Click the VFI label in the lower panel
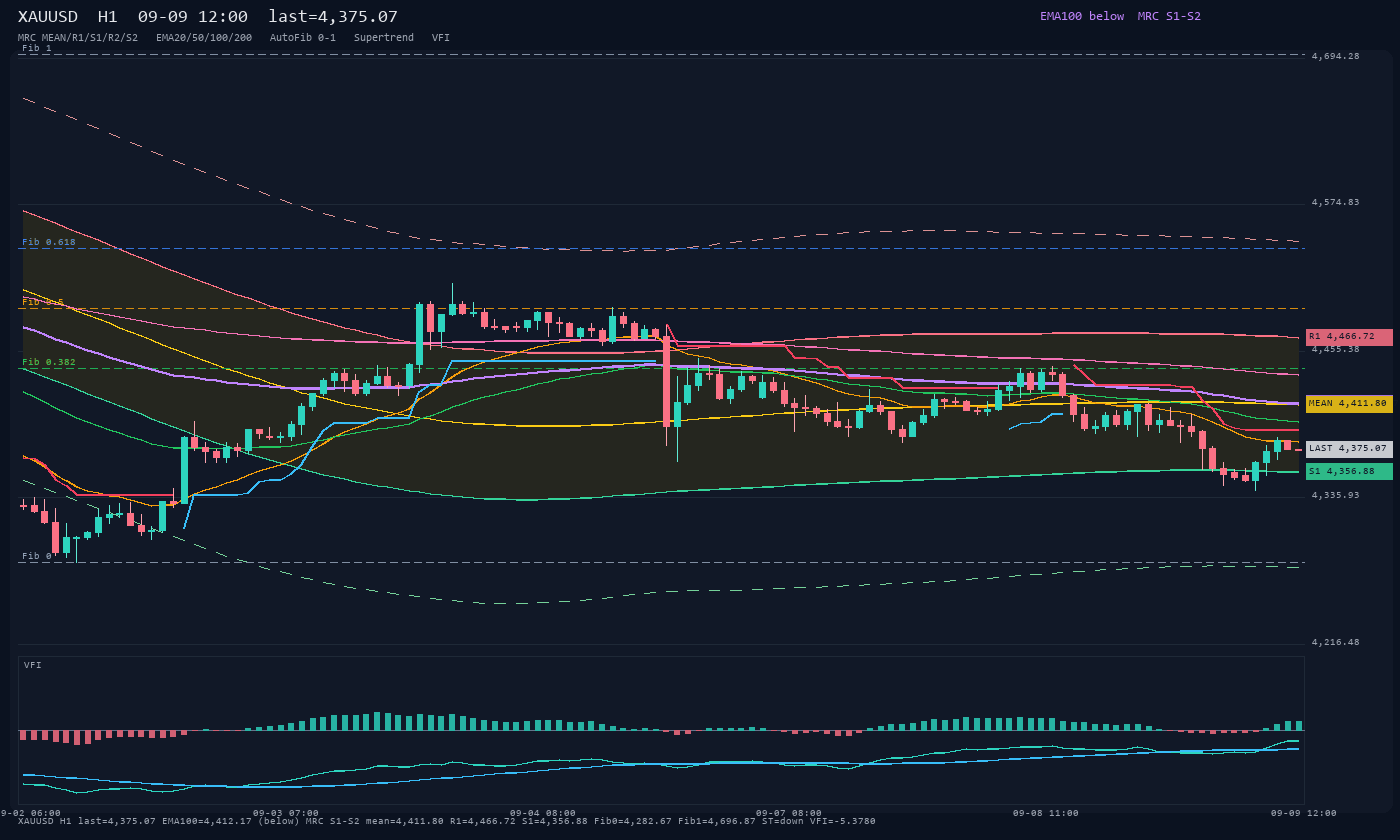The width and height of the screenshot is (1400, 840). click(33, 665)
